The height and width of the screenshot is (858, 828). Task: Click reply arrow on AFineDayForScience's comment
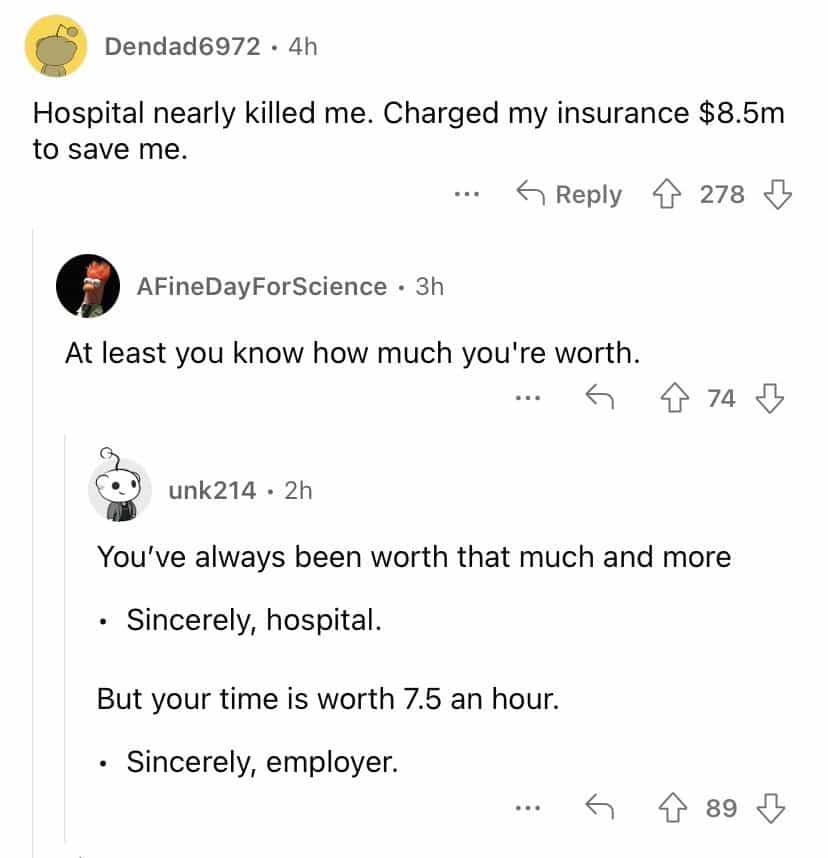(598, 399)
